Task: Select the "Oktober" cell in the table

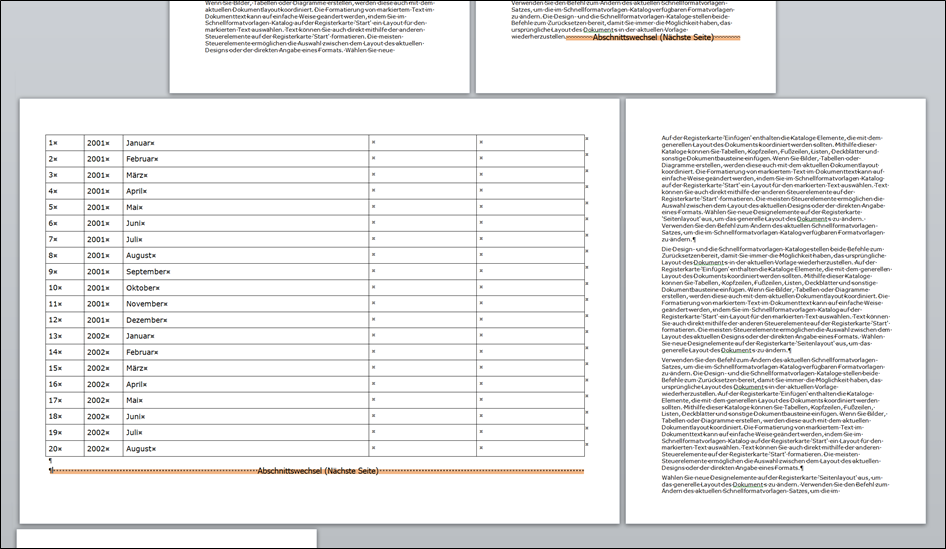Action: [144, 288]
